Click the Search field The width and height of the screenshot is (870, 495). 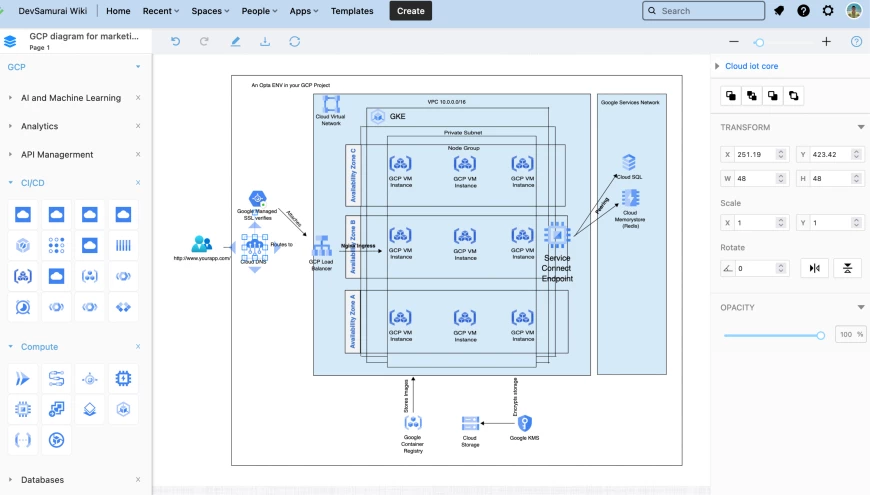coord(704,11)
